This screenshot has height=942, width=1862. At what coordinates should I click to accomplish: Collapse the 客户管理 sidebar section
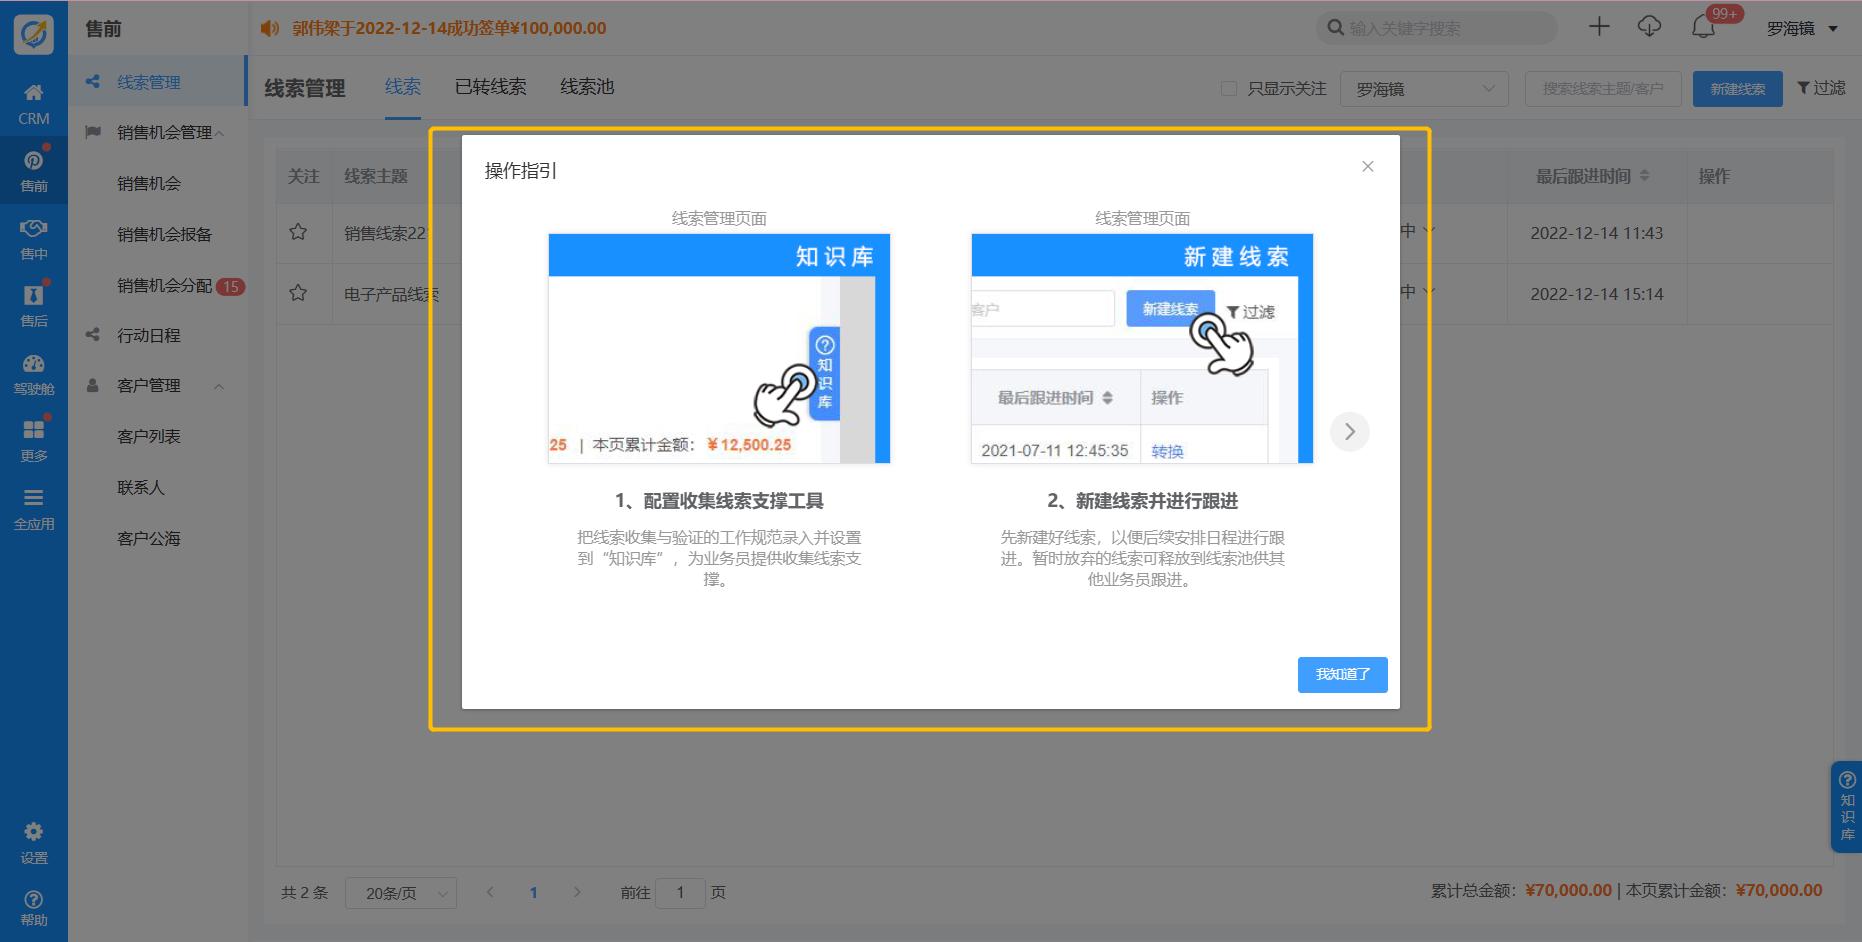coord(219,386)
